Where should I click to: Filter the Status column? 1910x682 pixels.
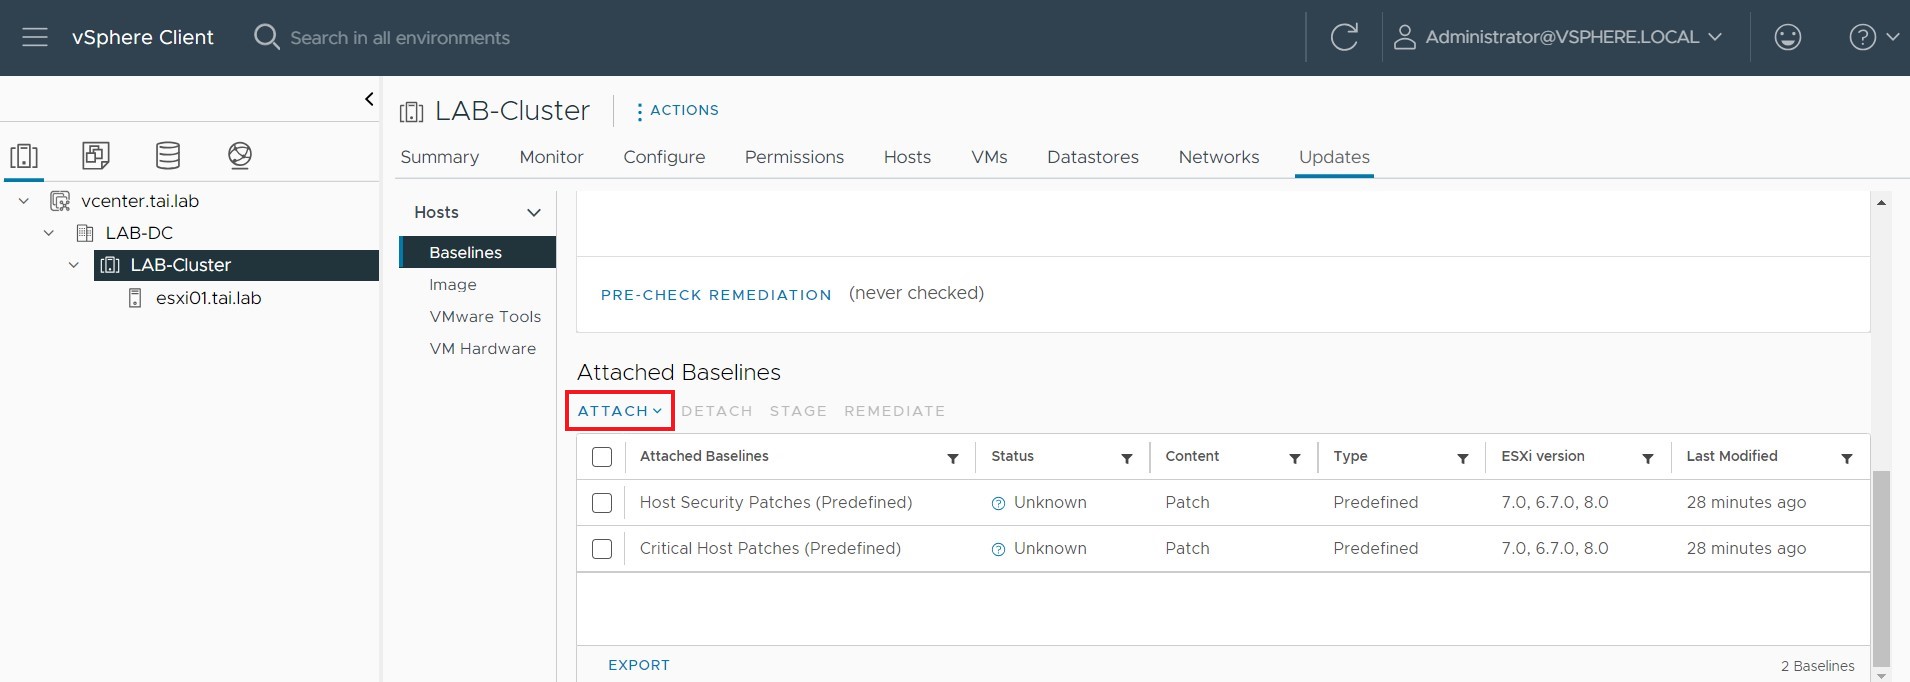click(1127, 458)
